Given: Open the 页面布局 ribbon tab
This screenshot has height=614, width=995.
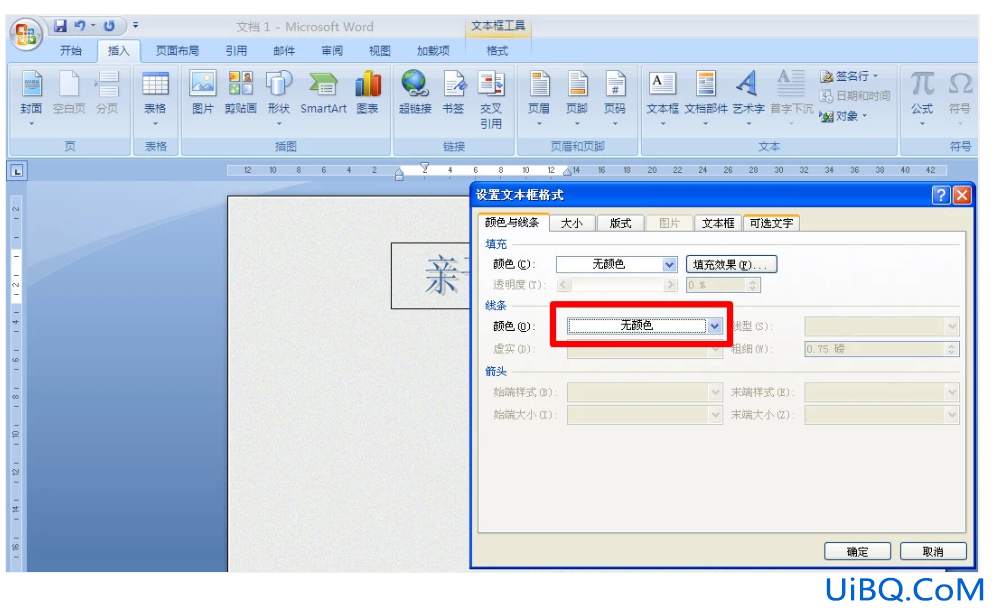Looking at the screenshot, I should coord(177,51).
